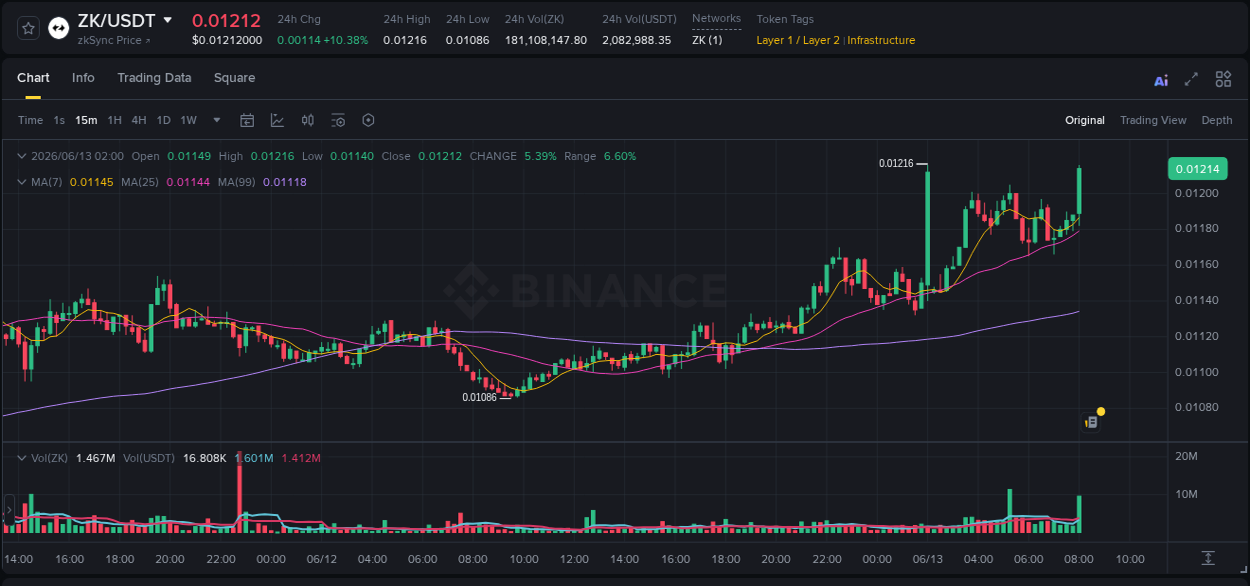Click the ZK token logo icon
The height and width of the screenshot is (586, 1250).
[59, 29]
